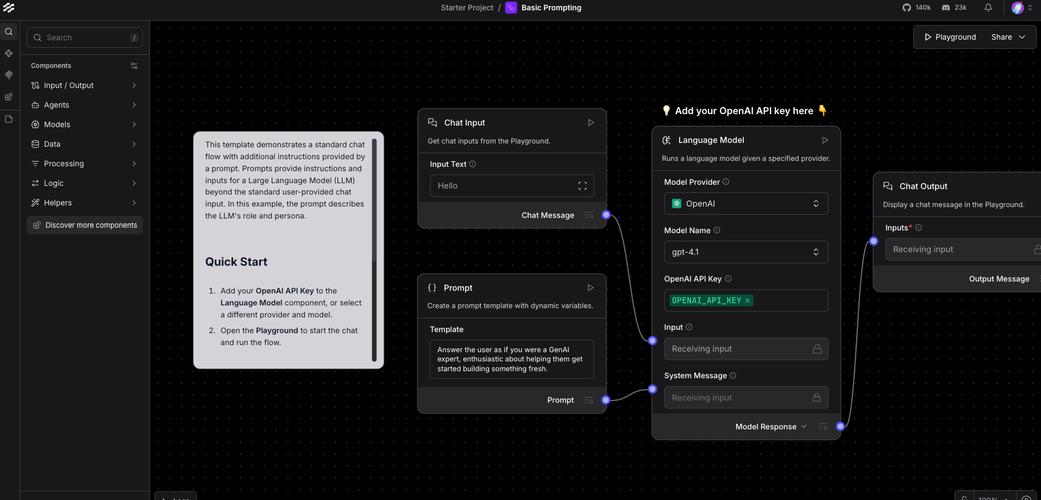
Task: Click the Basic Prompting flow title
Action: click(x=551, y=8)
